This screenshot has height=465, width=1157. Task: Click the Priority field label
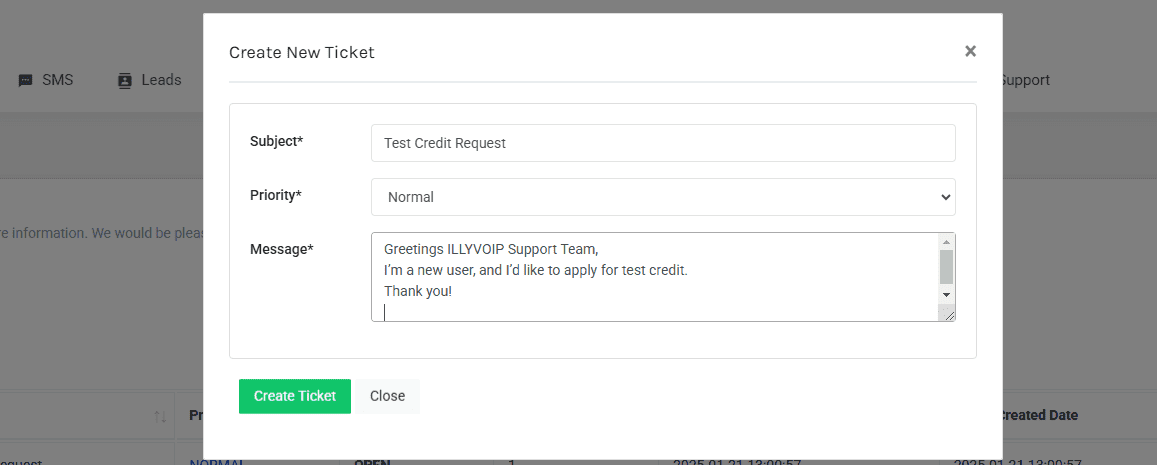click(x=275, y=195)
